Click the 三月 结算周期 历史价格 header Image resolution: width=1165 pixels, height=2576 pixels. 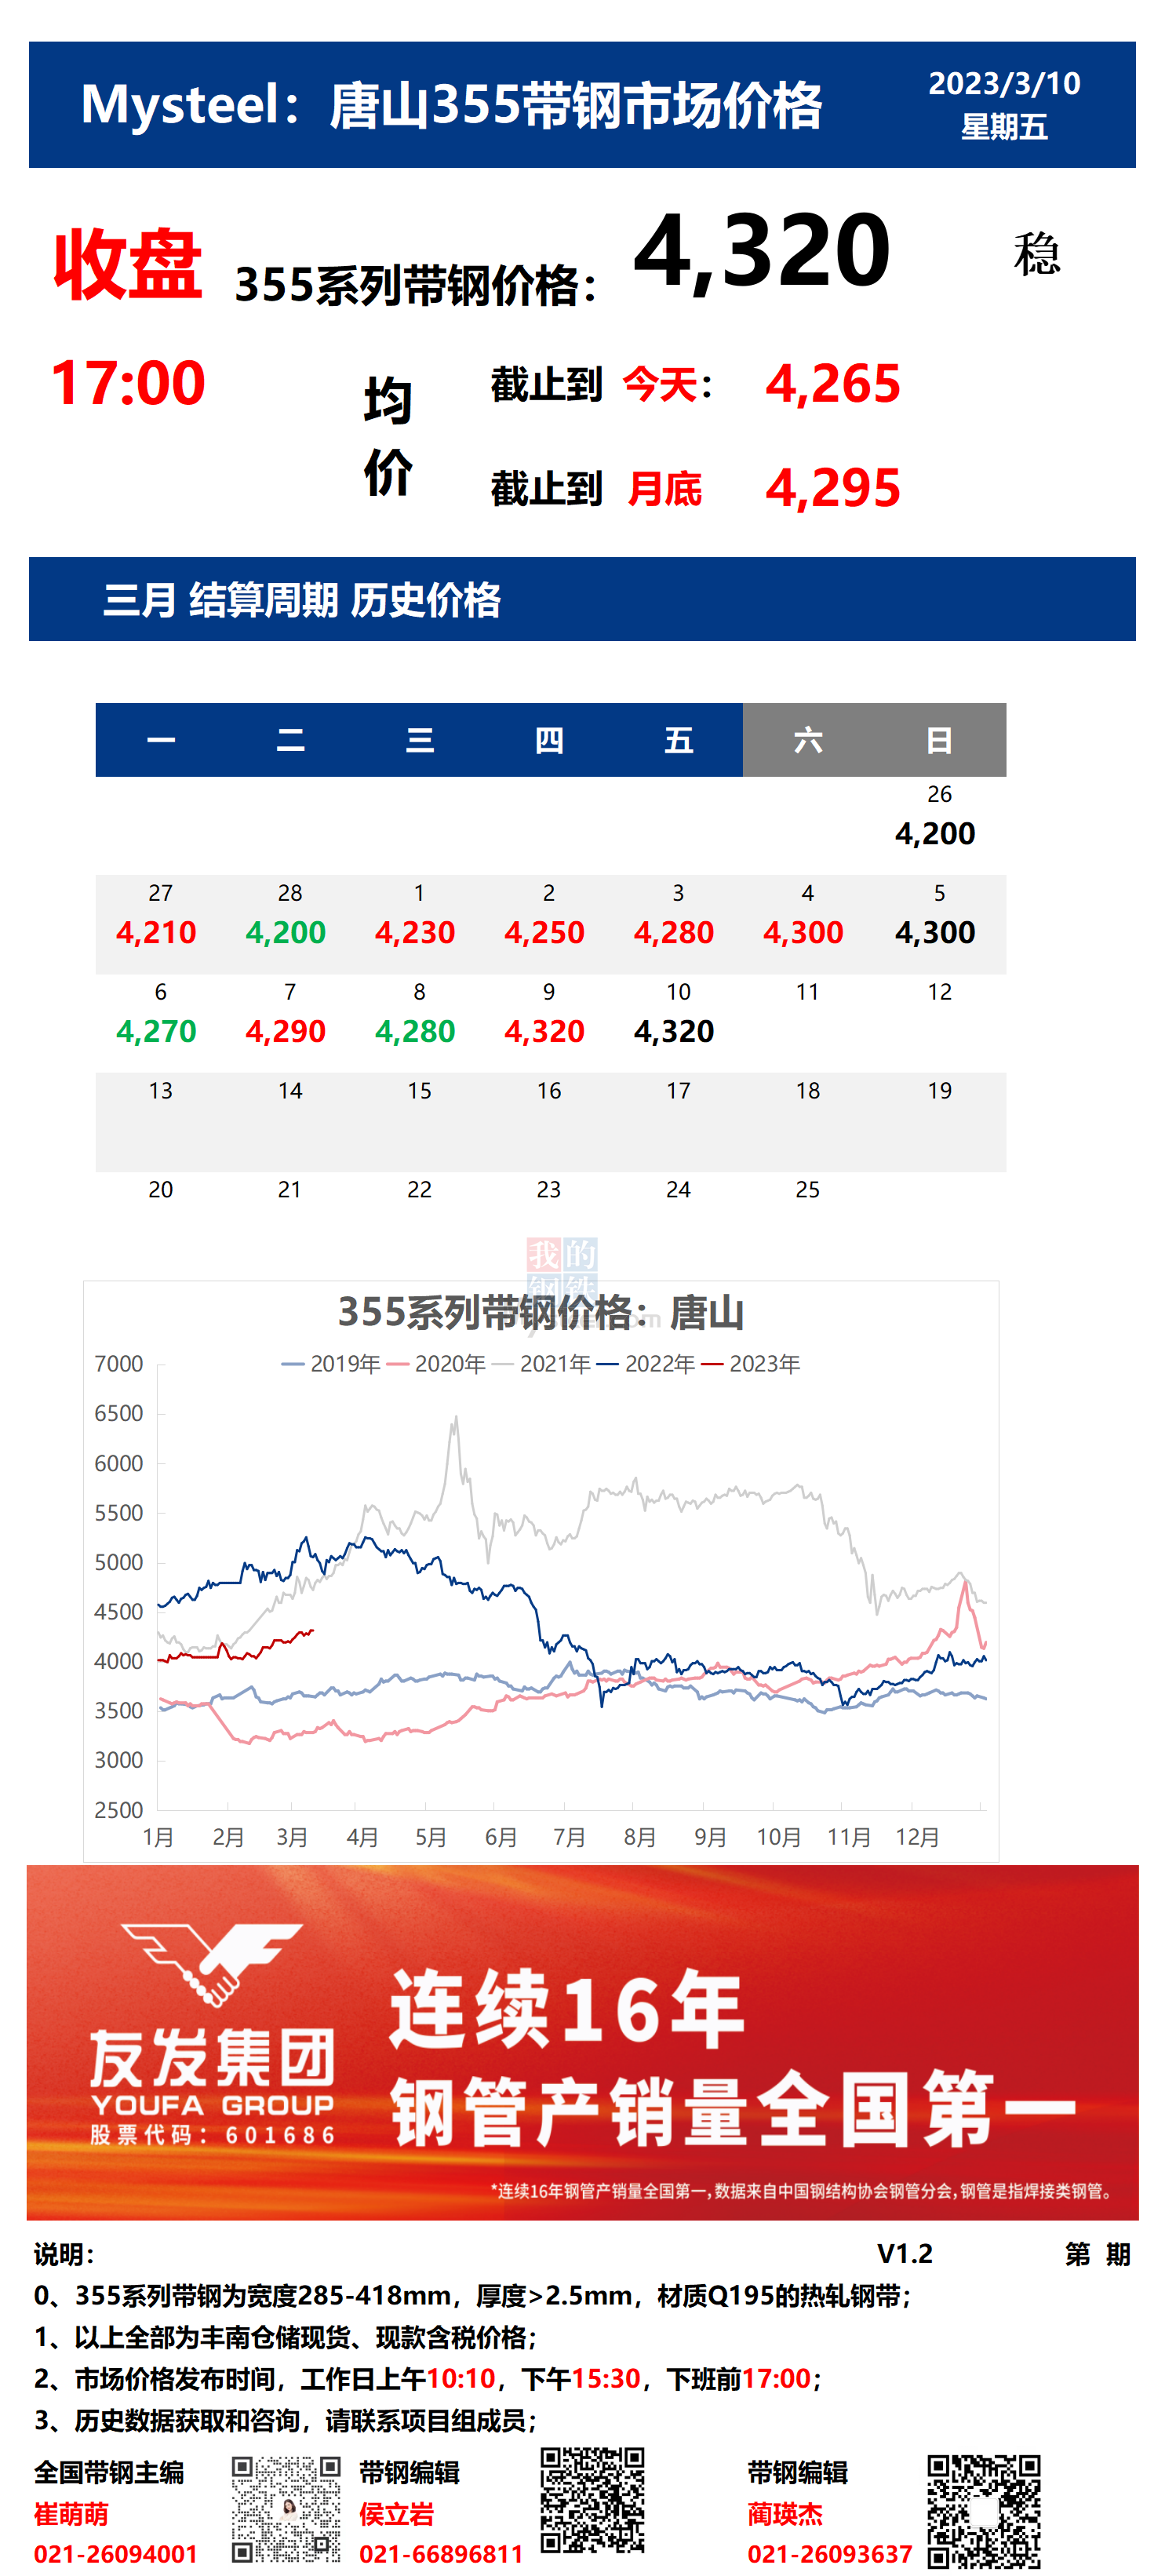tap(302, 600)
